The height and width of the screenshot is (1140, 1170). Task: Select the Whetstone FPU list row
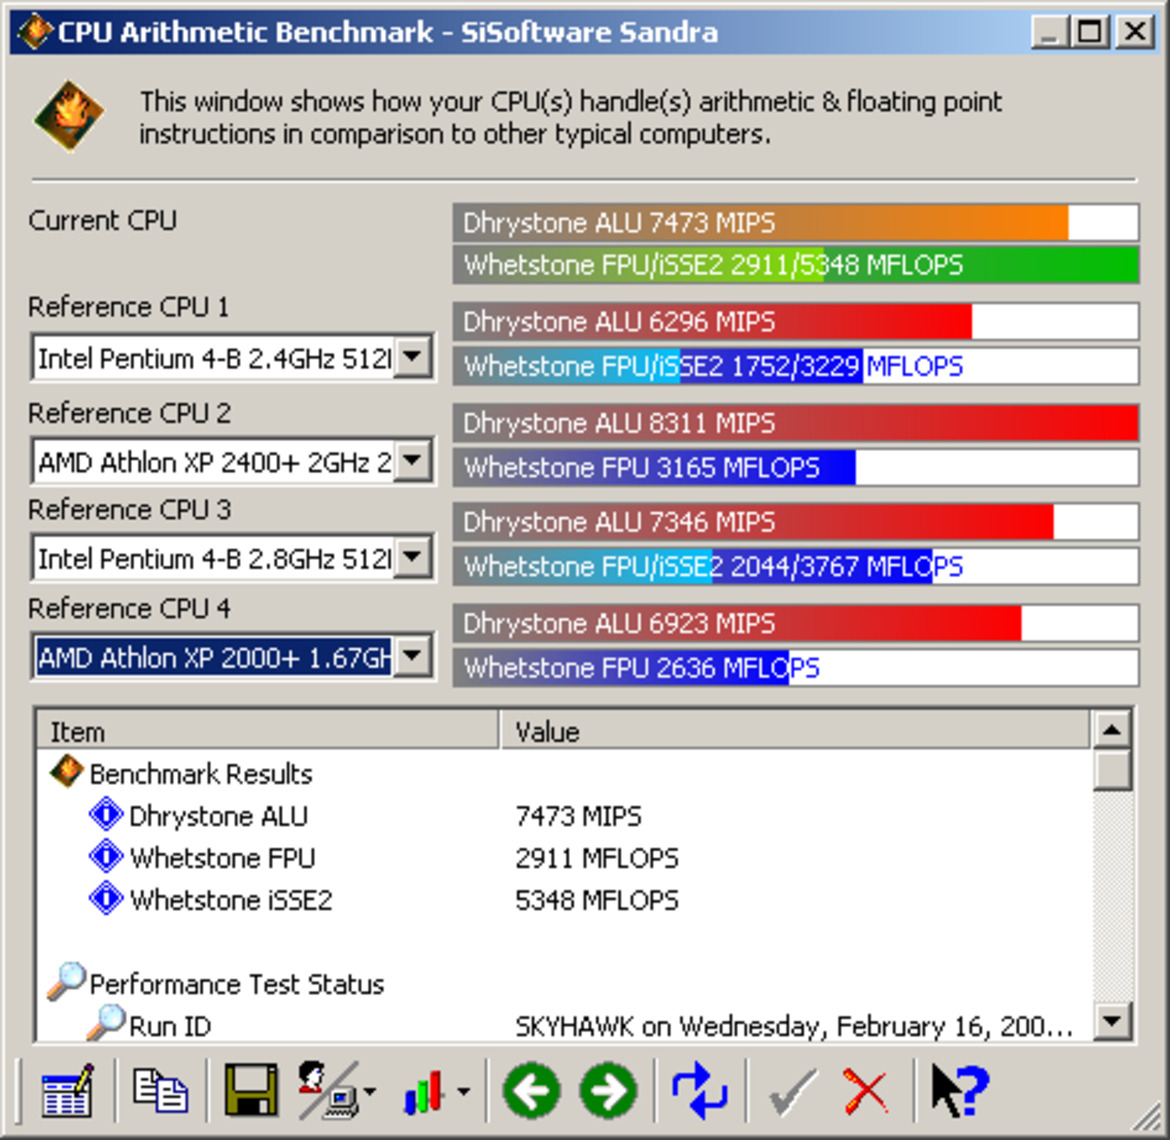click(x=565, y=857)
